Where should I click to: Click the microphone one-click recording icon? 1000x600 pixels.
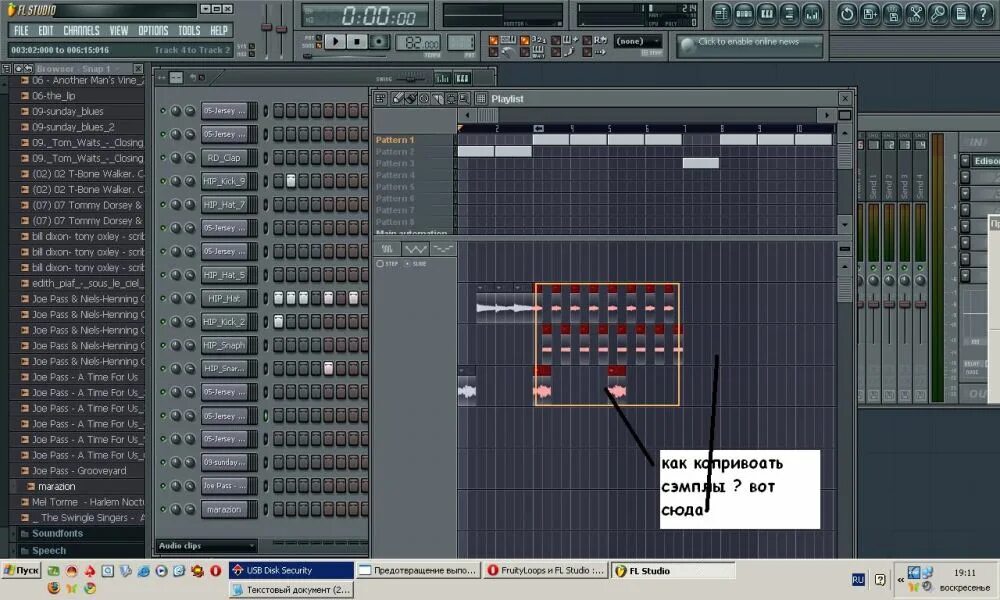[x=938, y=14]
